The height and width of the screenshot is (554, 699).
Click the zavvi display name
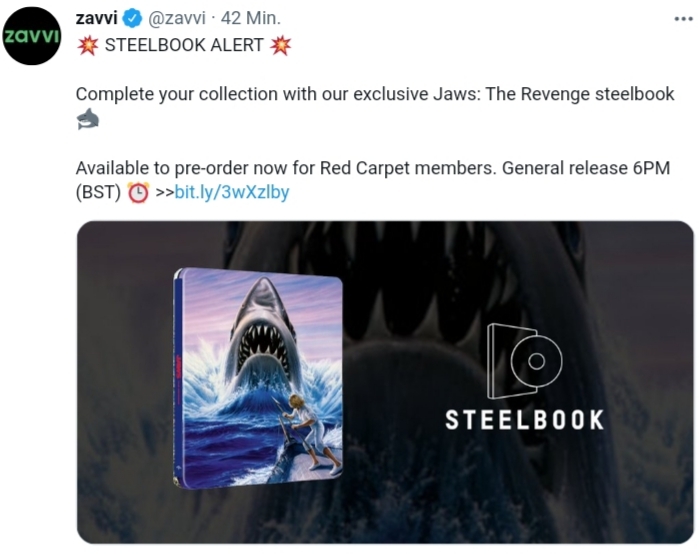(97, 18)
